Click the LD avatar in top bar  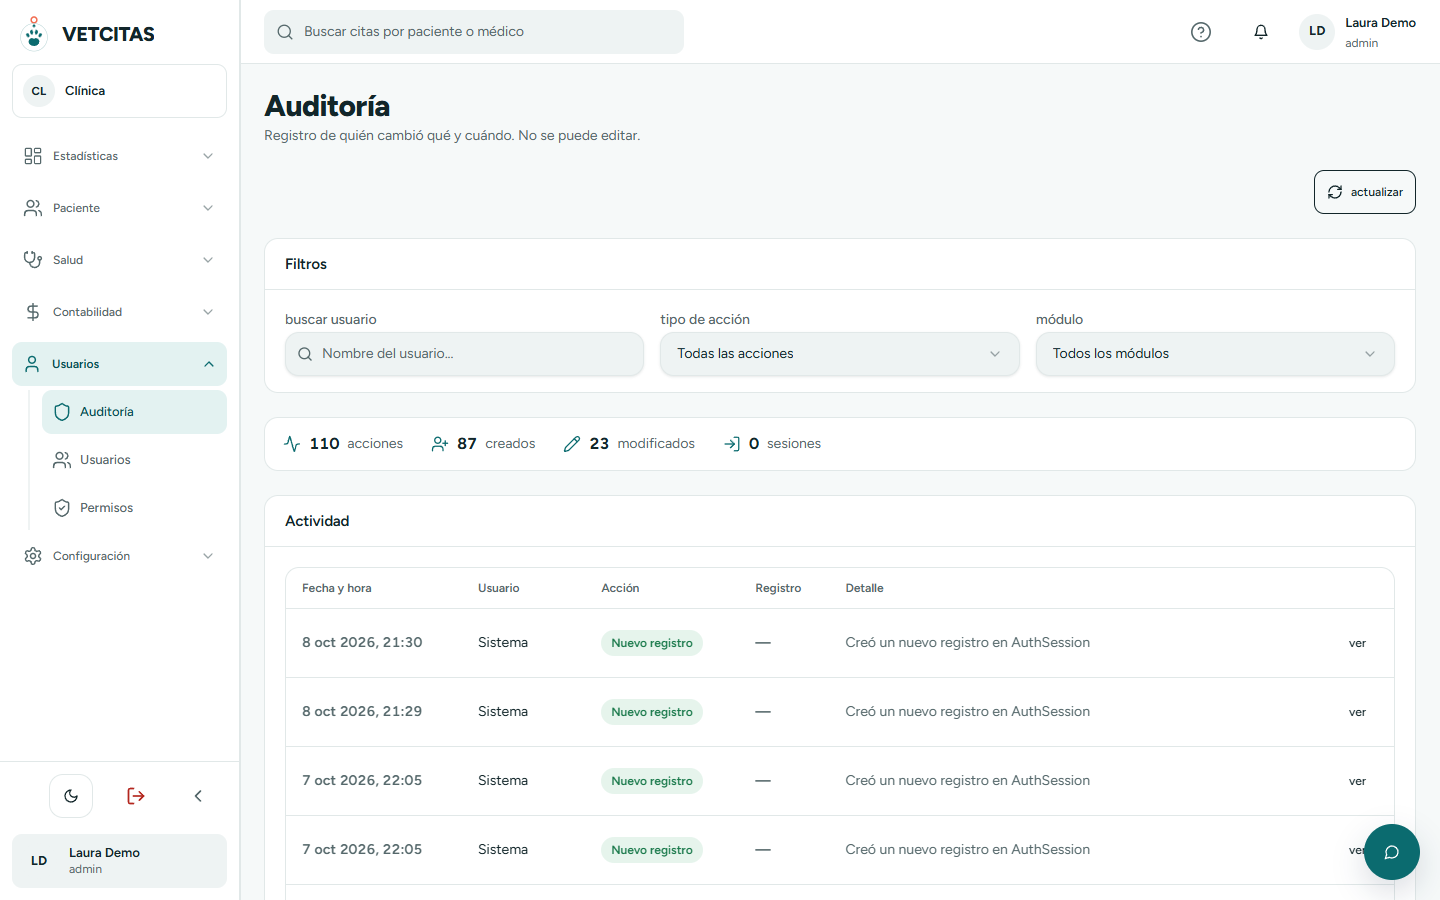(1317, 31)
